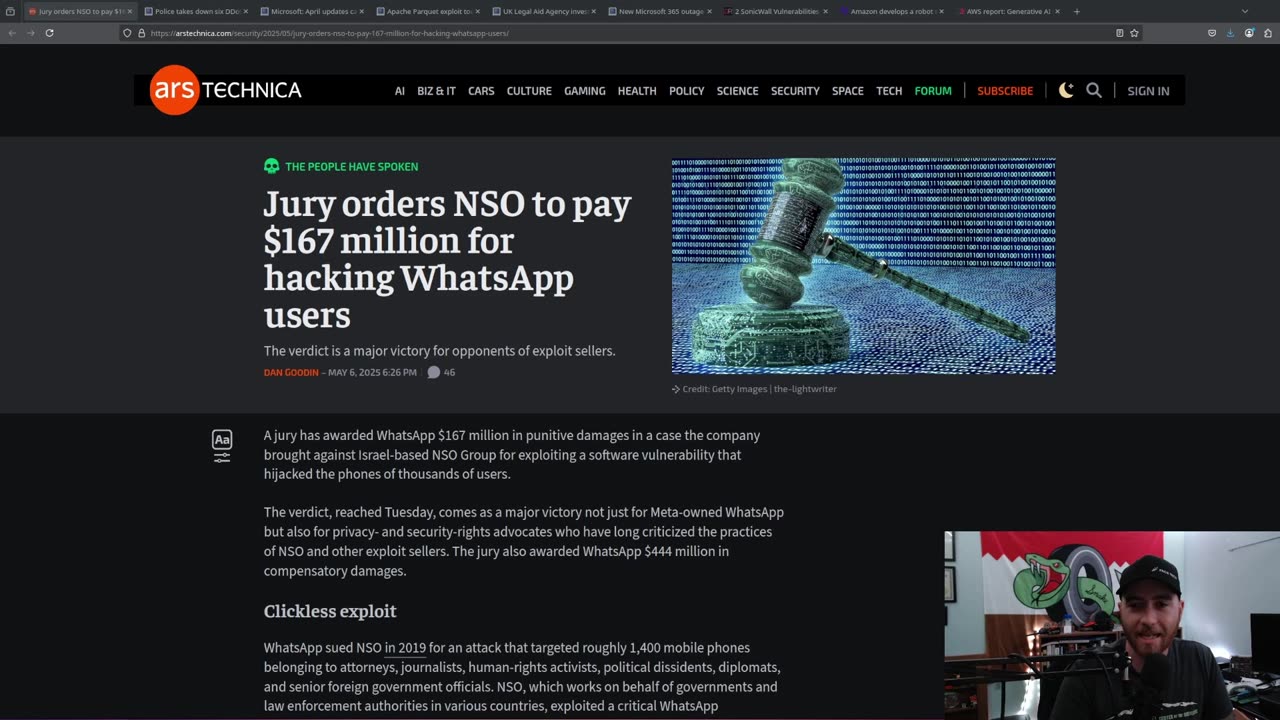The height and width of the screenshot is (720, 1280).
Task: Open the Pocket save icon
Action: click(x=1212, y=33)
